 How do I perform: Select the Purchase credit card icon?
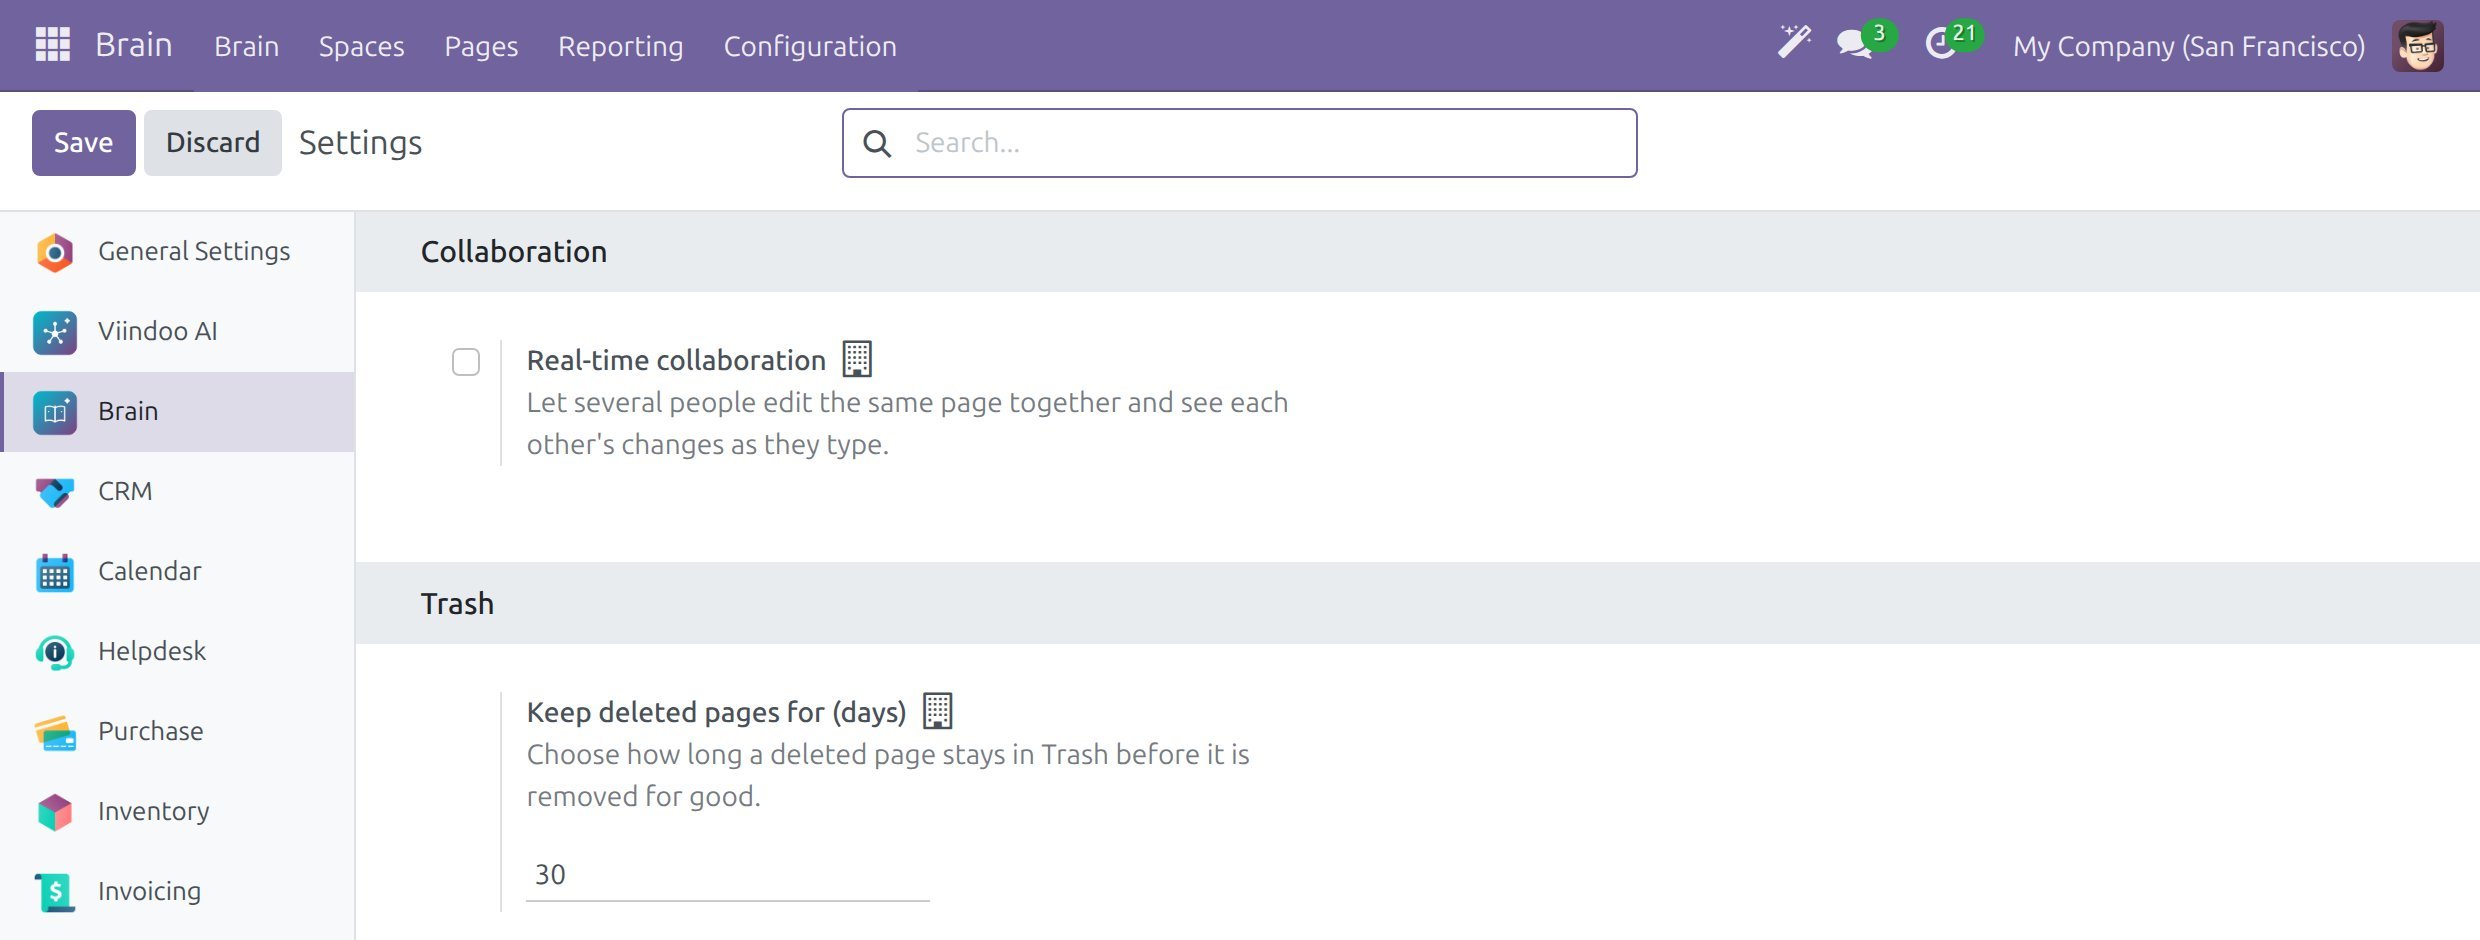55,732
